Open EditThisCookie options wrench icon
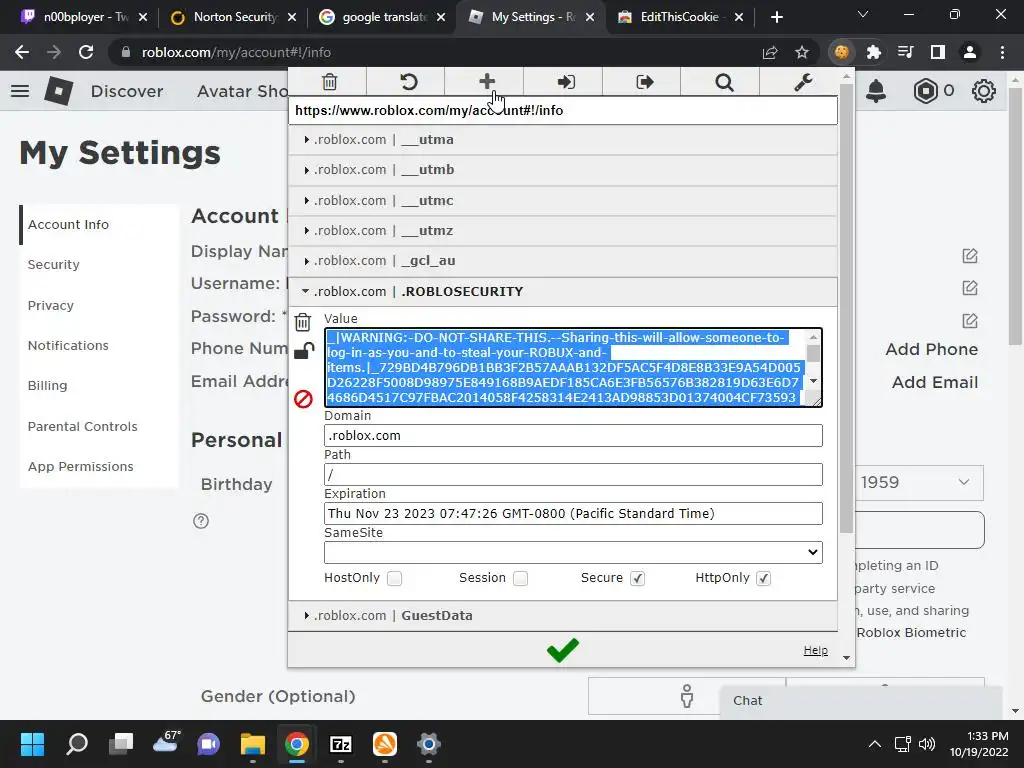This screenshot has height=768, width=1024. click(803, 82)
